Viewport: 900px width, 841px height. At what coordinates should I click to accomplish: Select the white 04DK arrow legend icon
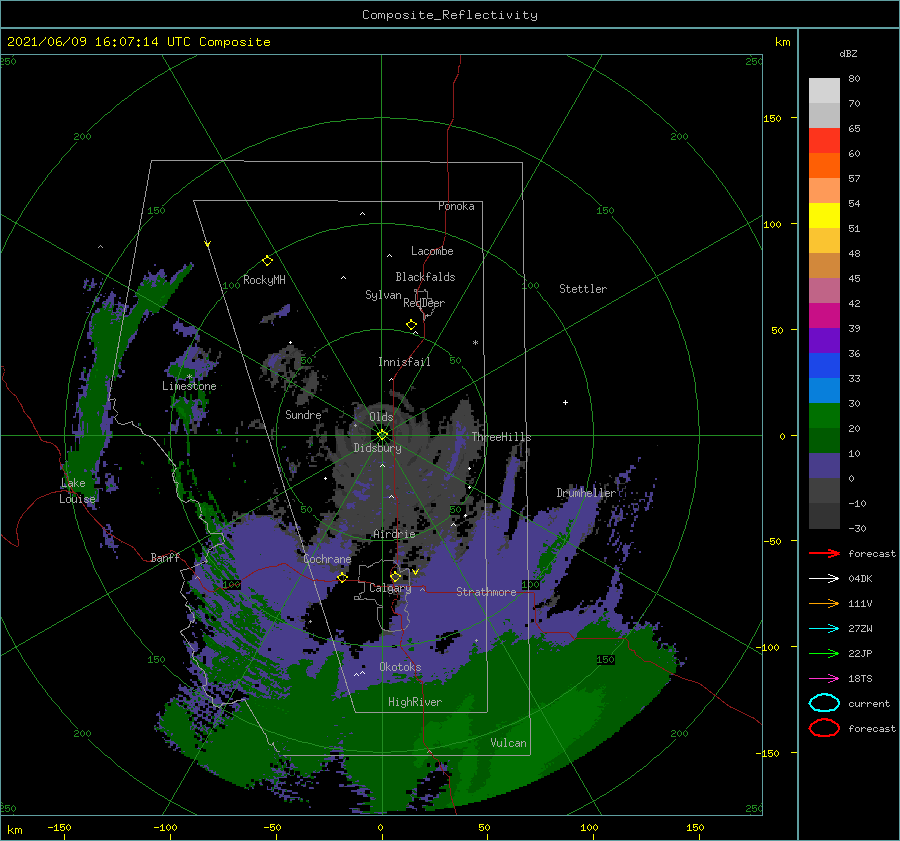[824, 578]
